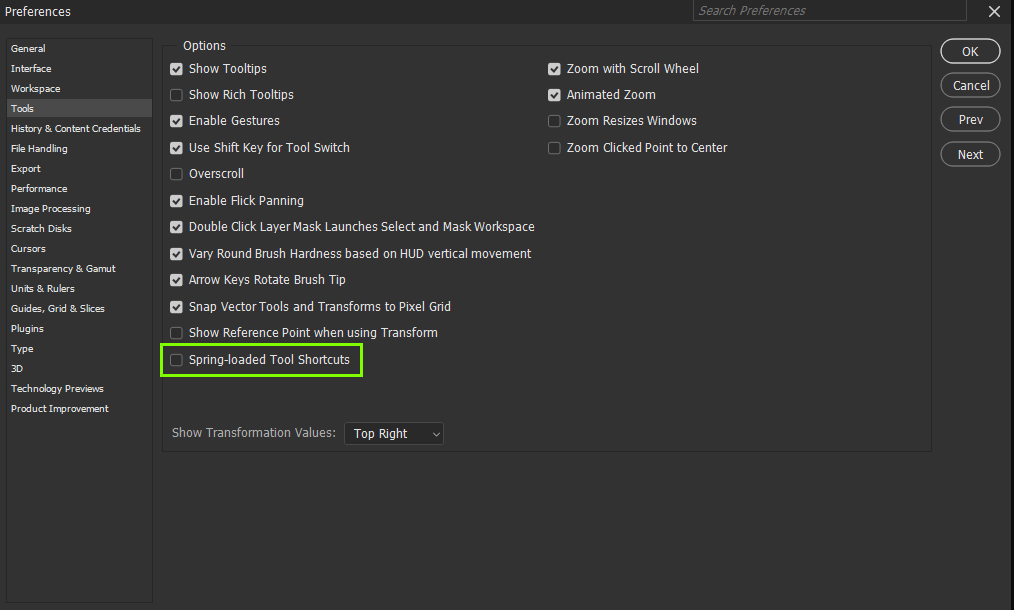Go to next preferences page with Next
Viewport: 1014px width, 610px height.
coord(969,153)
